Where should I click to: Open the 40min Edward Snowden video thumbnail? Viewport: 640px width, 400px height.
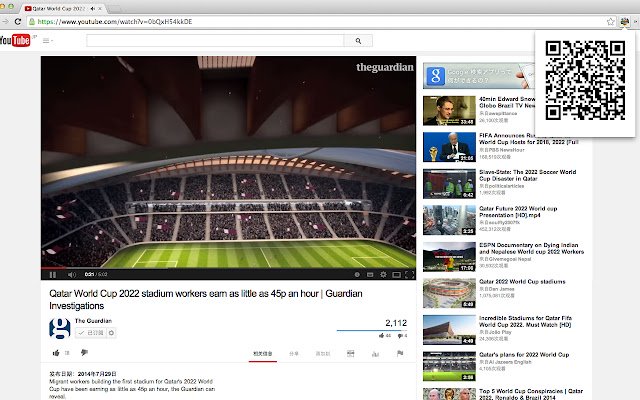[449, 111]
